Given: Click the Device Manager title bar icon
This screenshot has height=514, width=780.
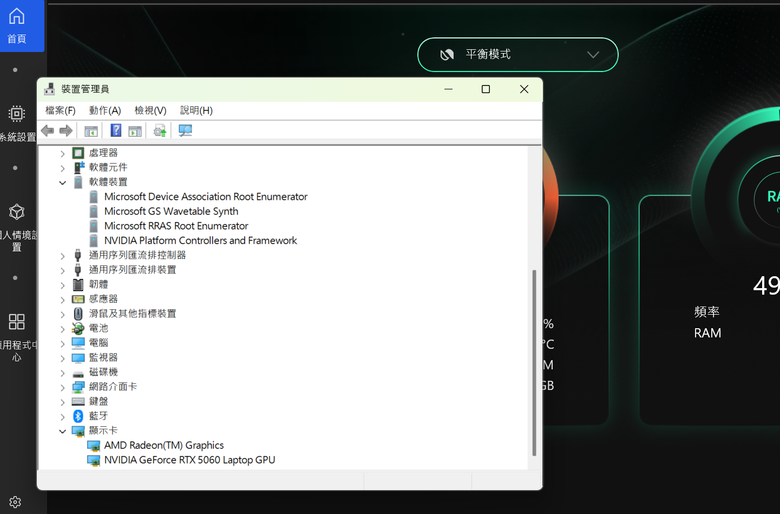Looking at the screenshot, I should click(49, 89).
